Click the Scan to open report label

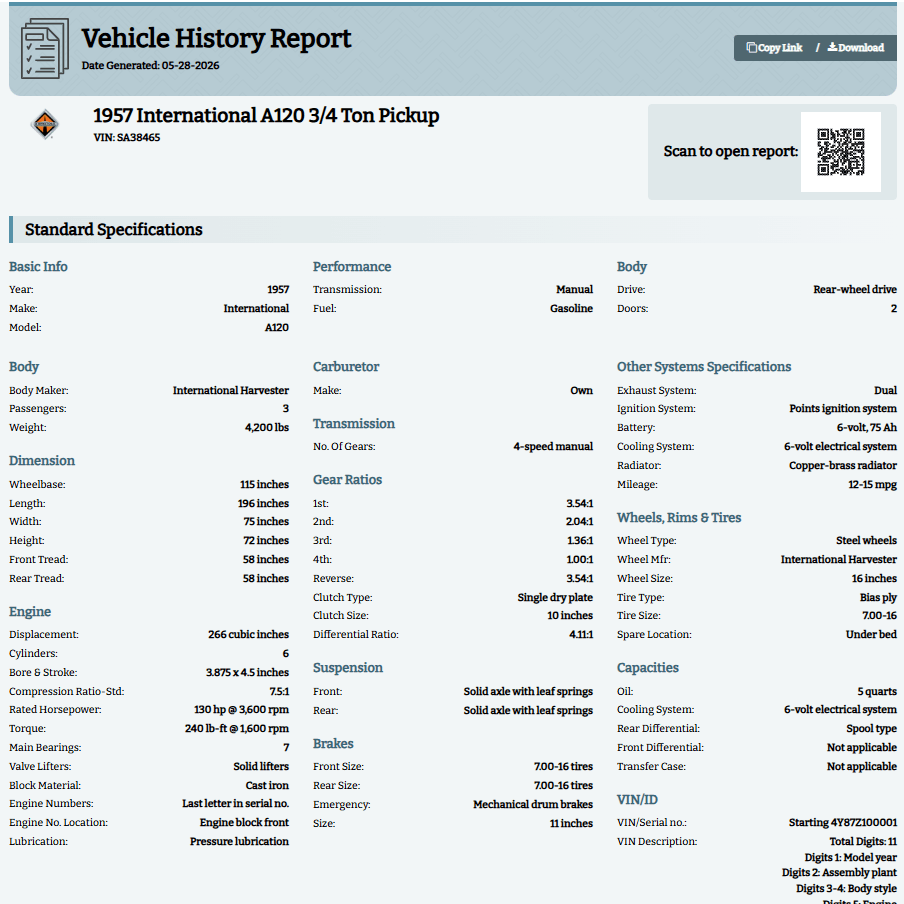[730, 151]
